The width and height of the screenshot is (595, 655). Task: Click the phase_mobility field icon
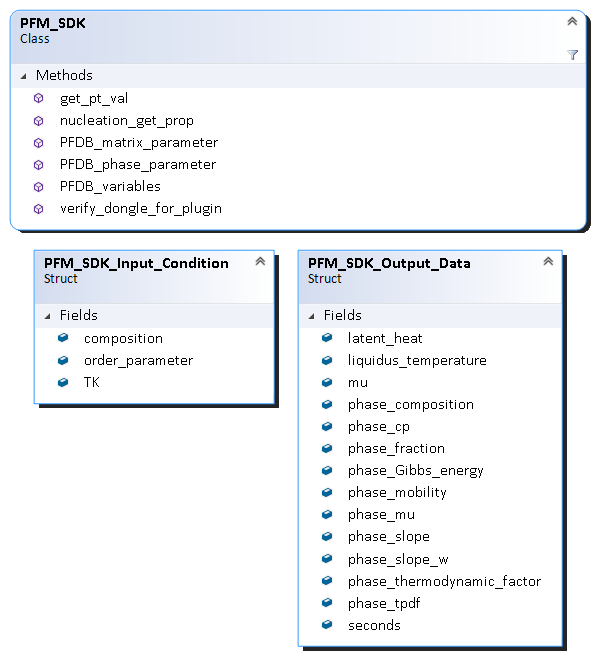tap(327, 492)
